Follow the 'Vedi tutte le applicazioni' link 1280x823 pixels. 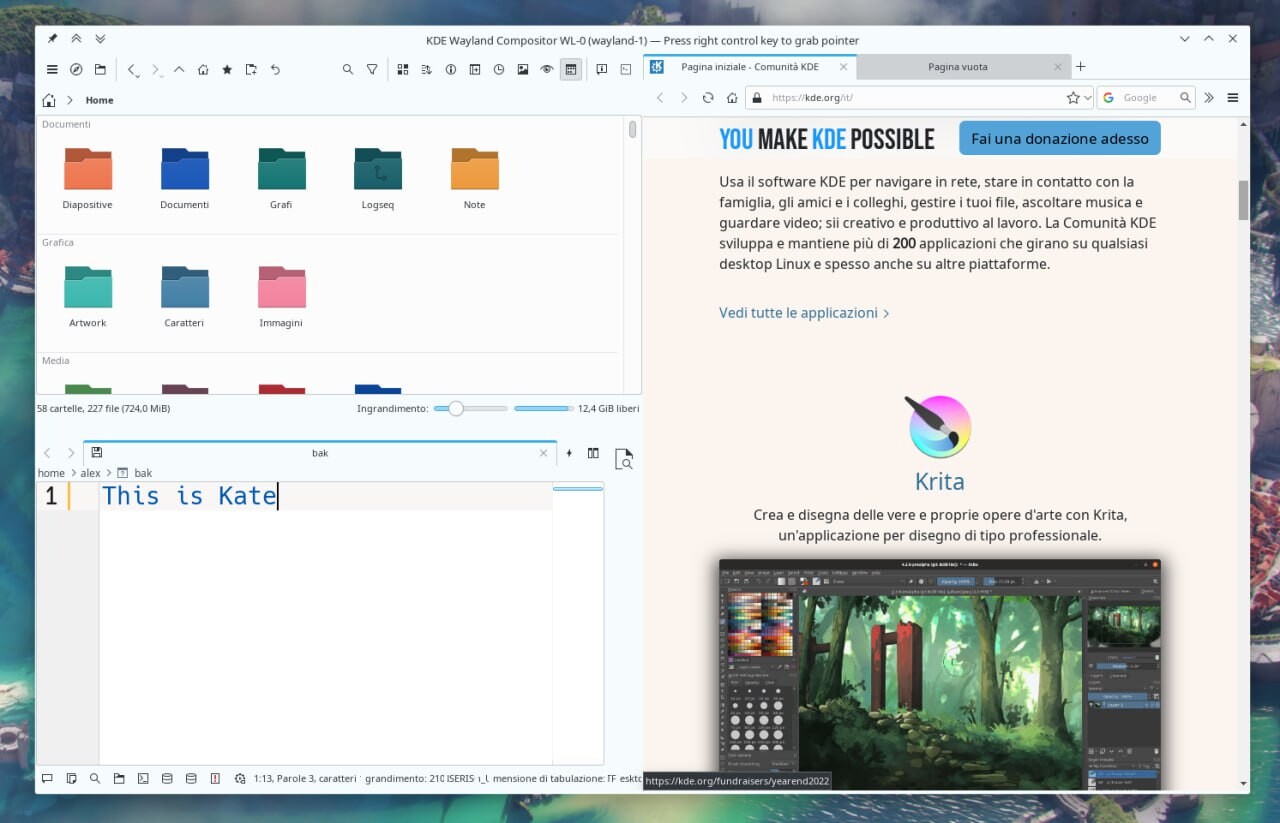pos(804,313)
